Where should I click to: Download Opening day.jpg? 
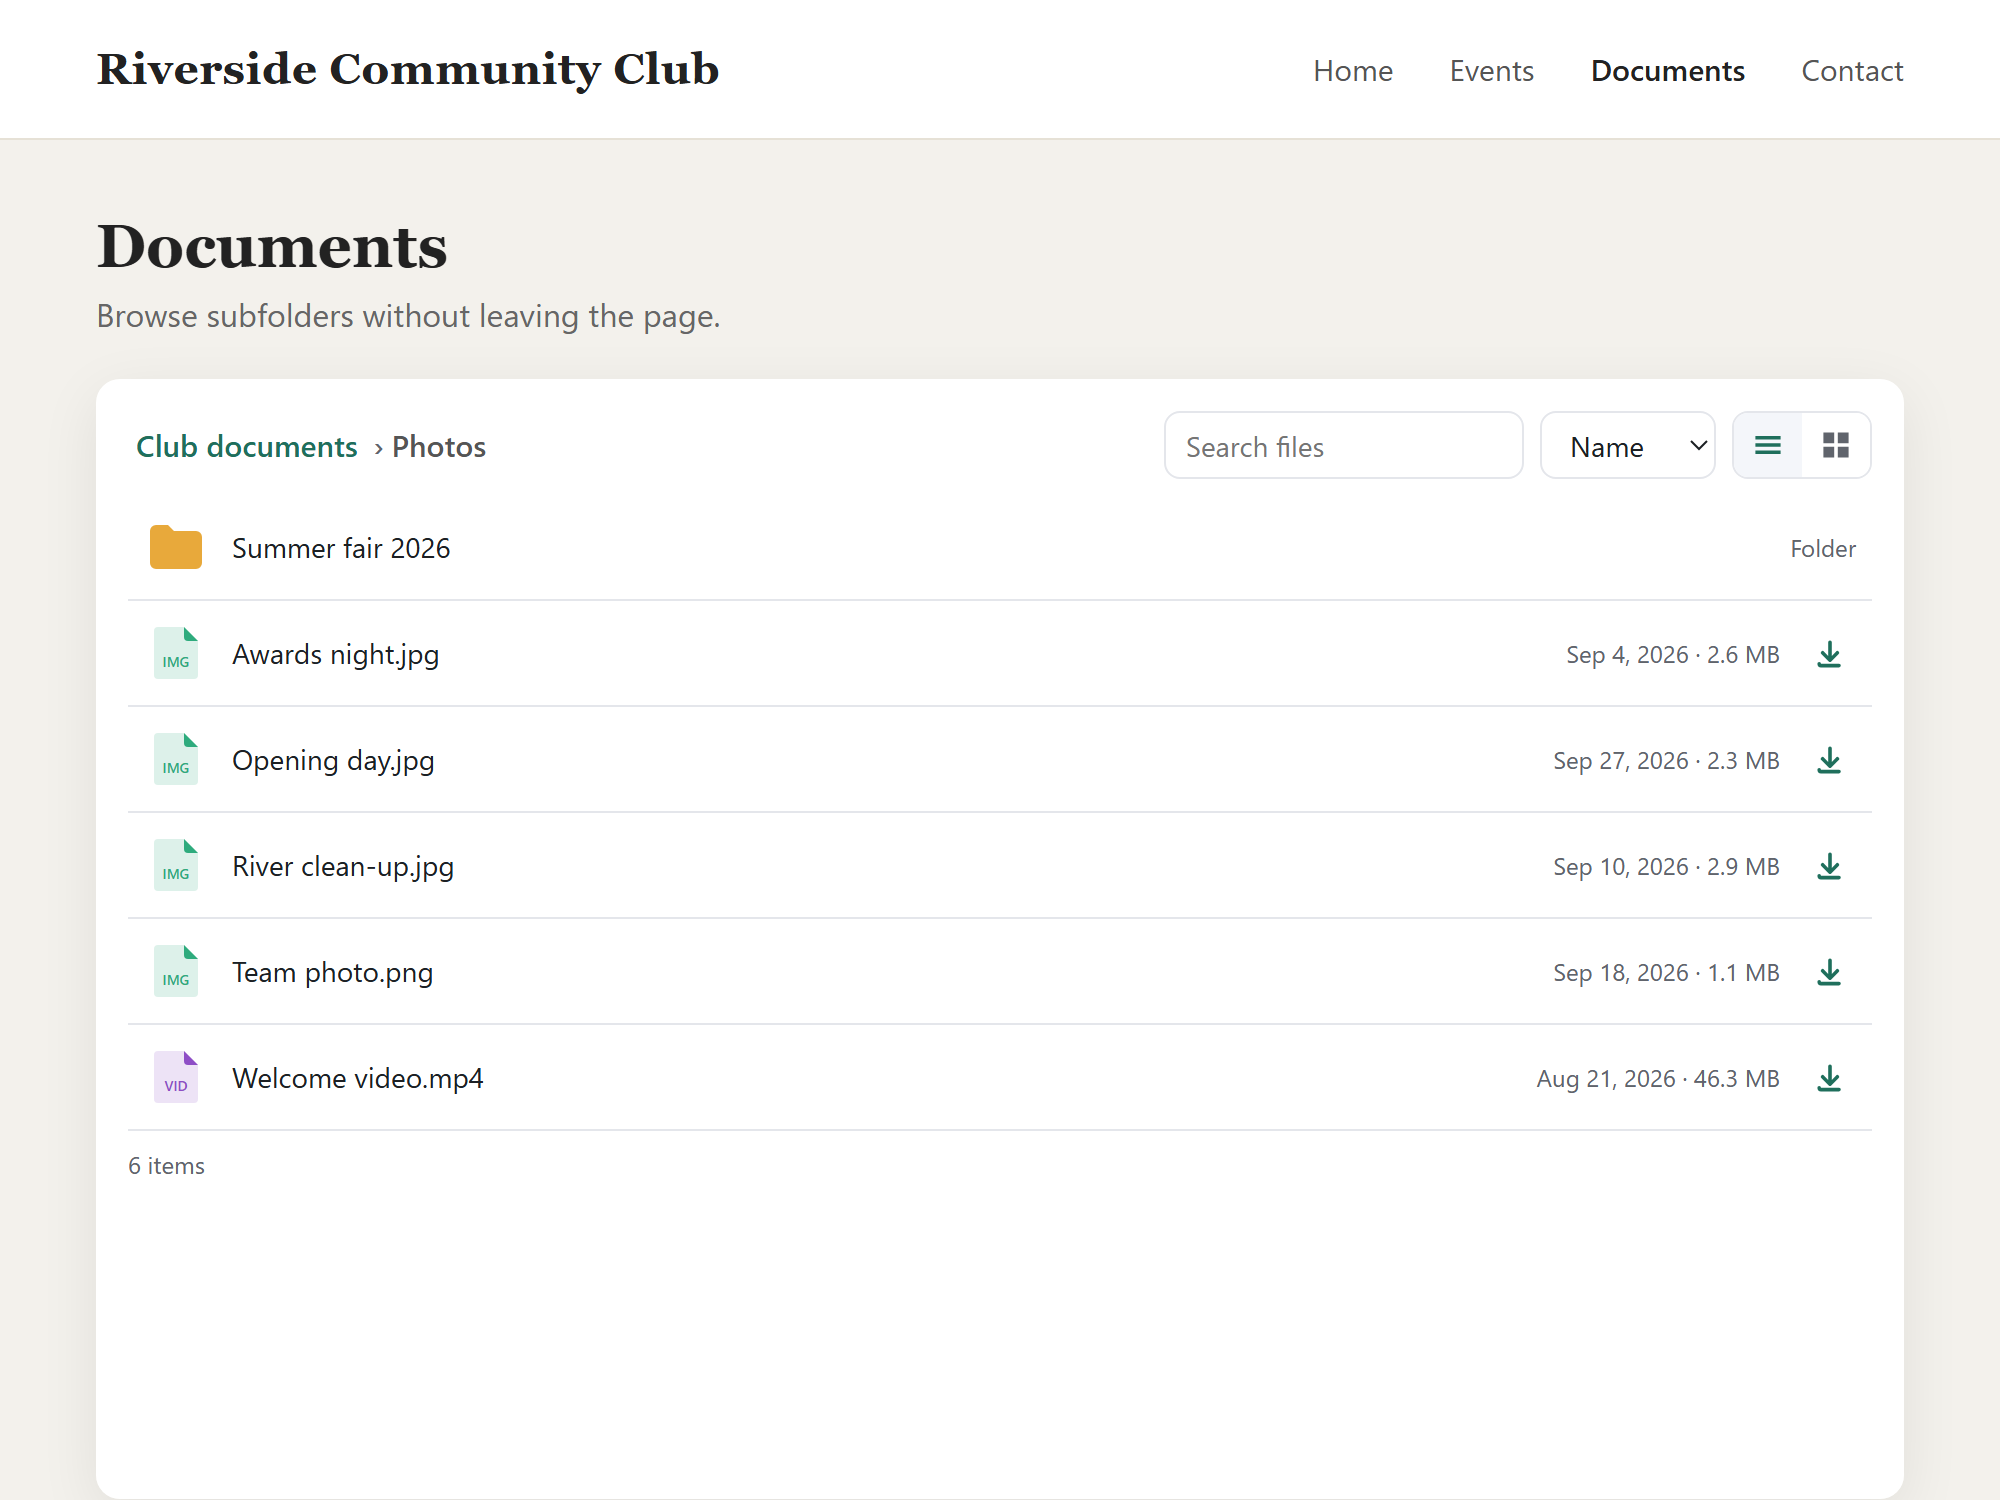tap(1829, 761)
